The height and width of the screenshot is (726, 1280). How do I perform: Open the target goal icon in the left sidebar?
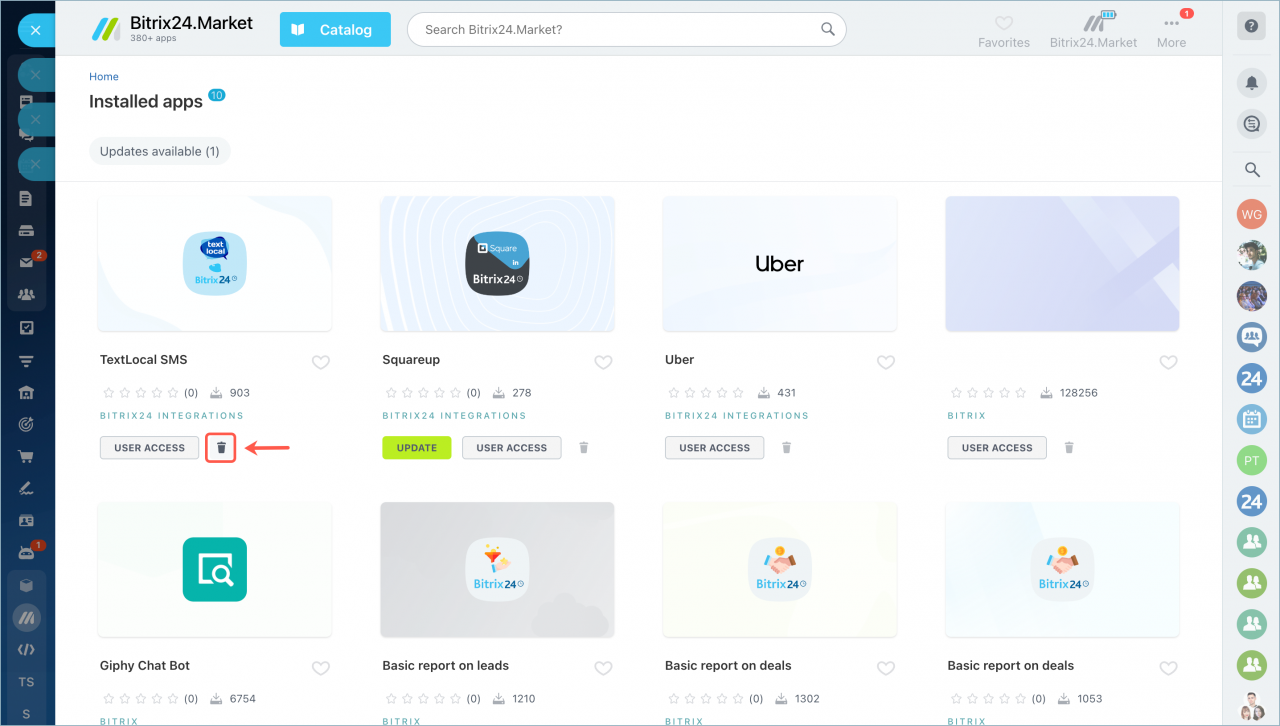coord(27,425)
